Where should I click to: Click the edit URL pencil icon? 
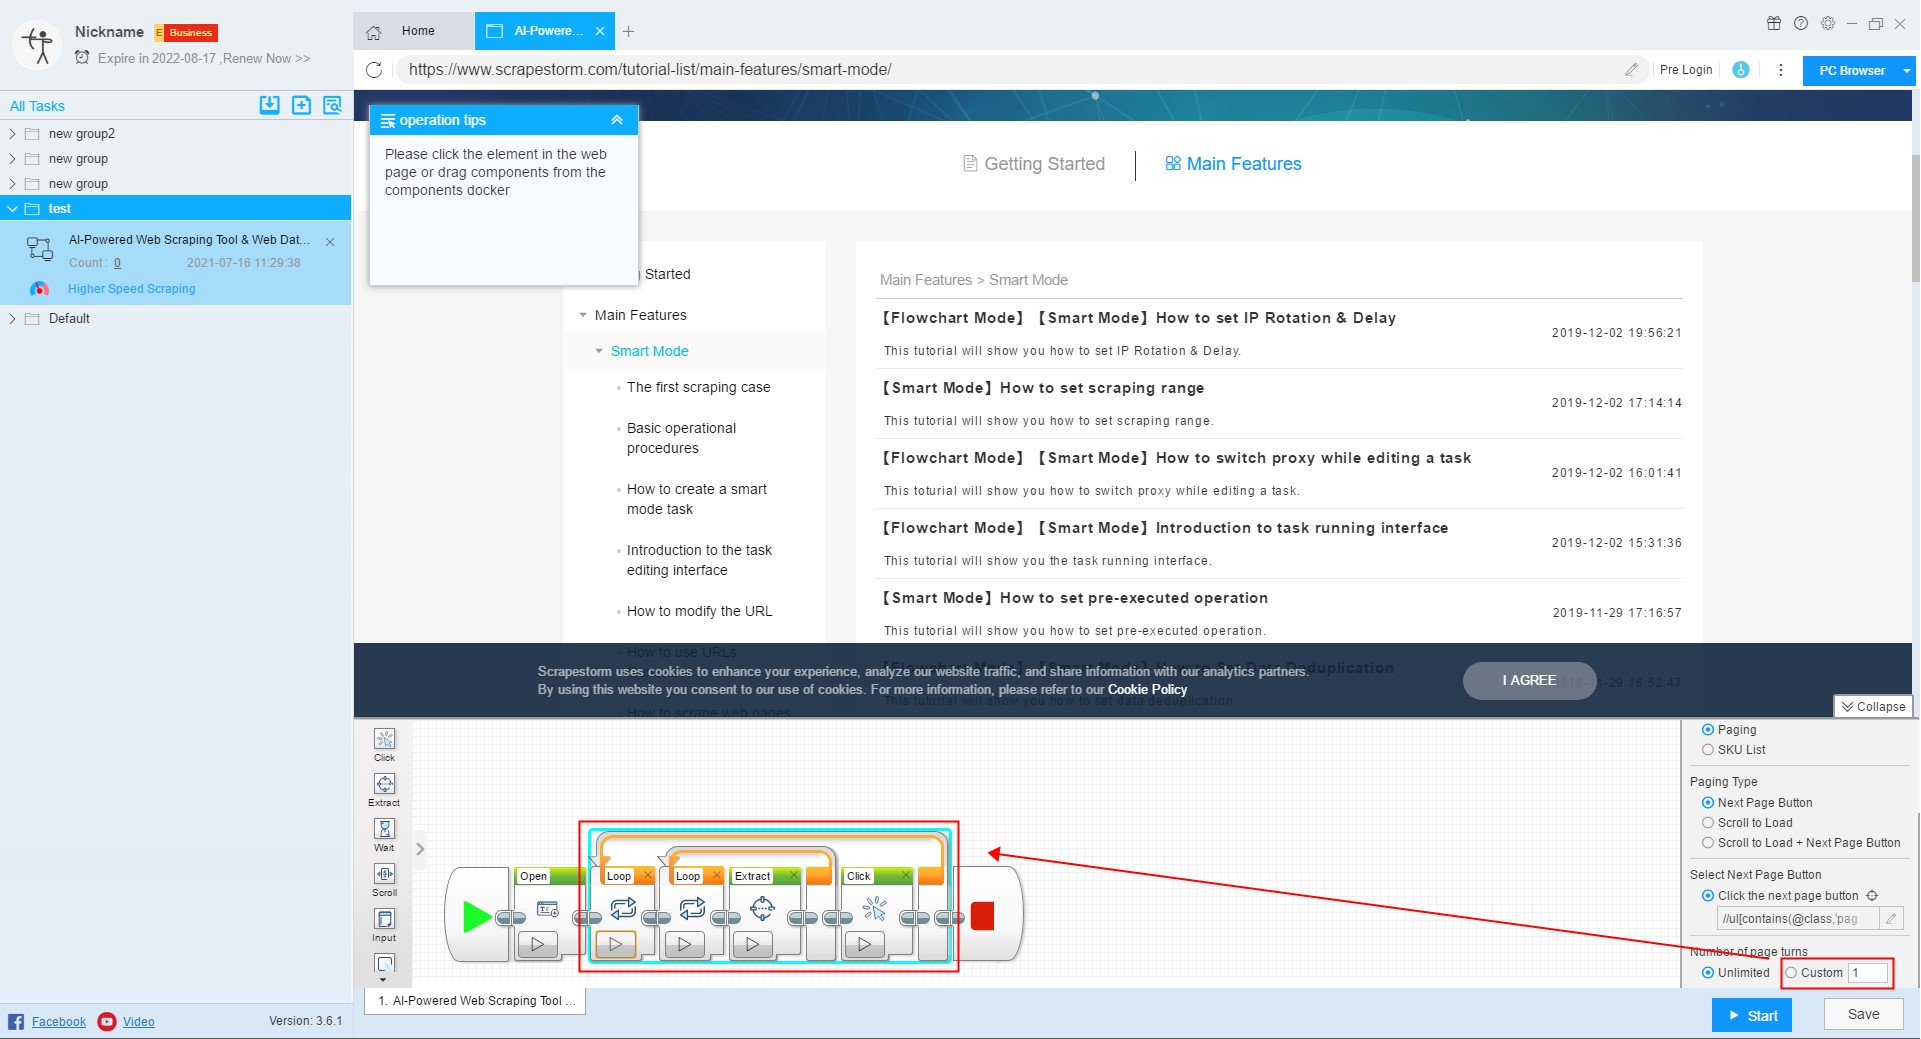click(x=1631, y=70)
